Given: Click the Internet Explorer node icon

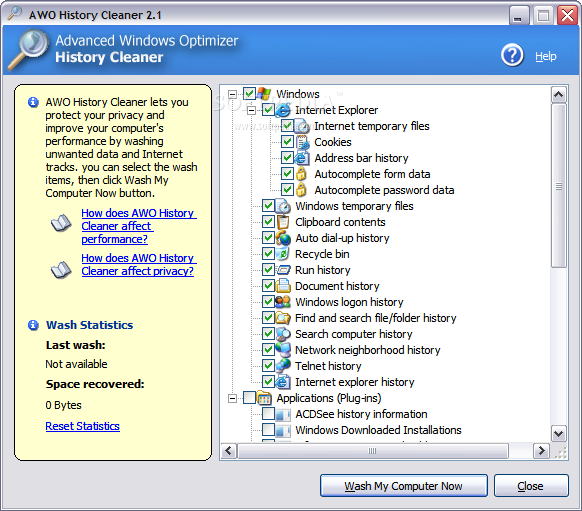Looking at the screenshot, I should click(x=283, y=110).
